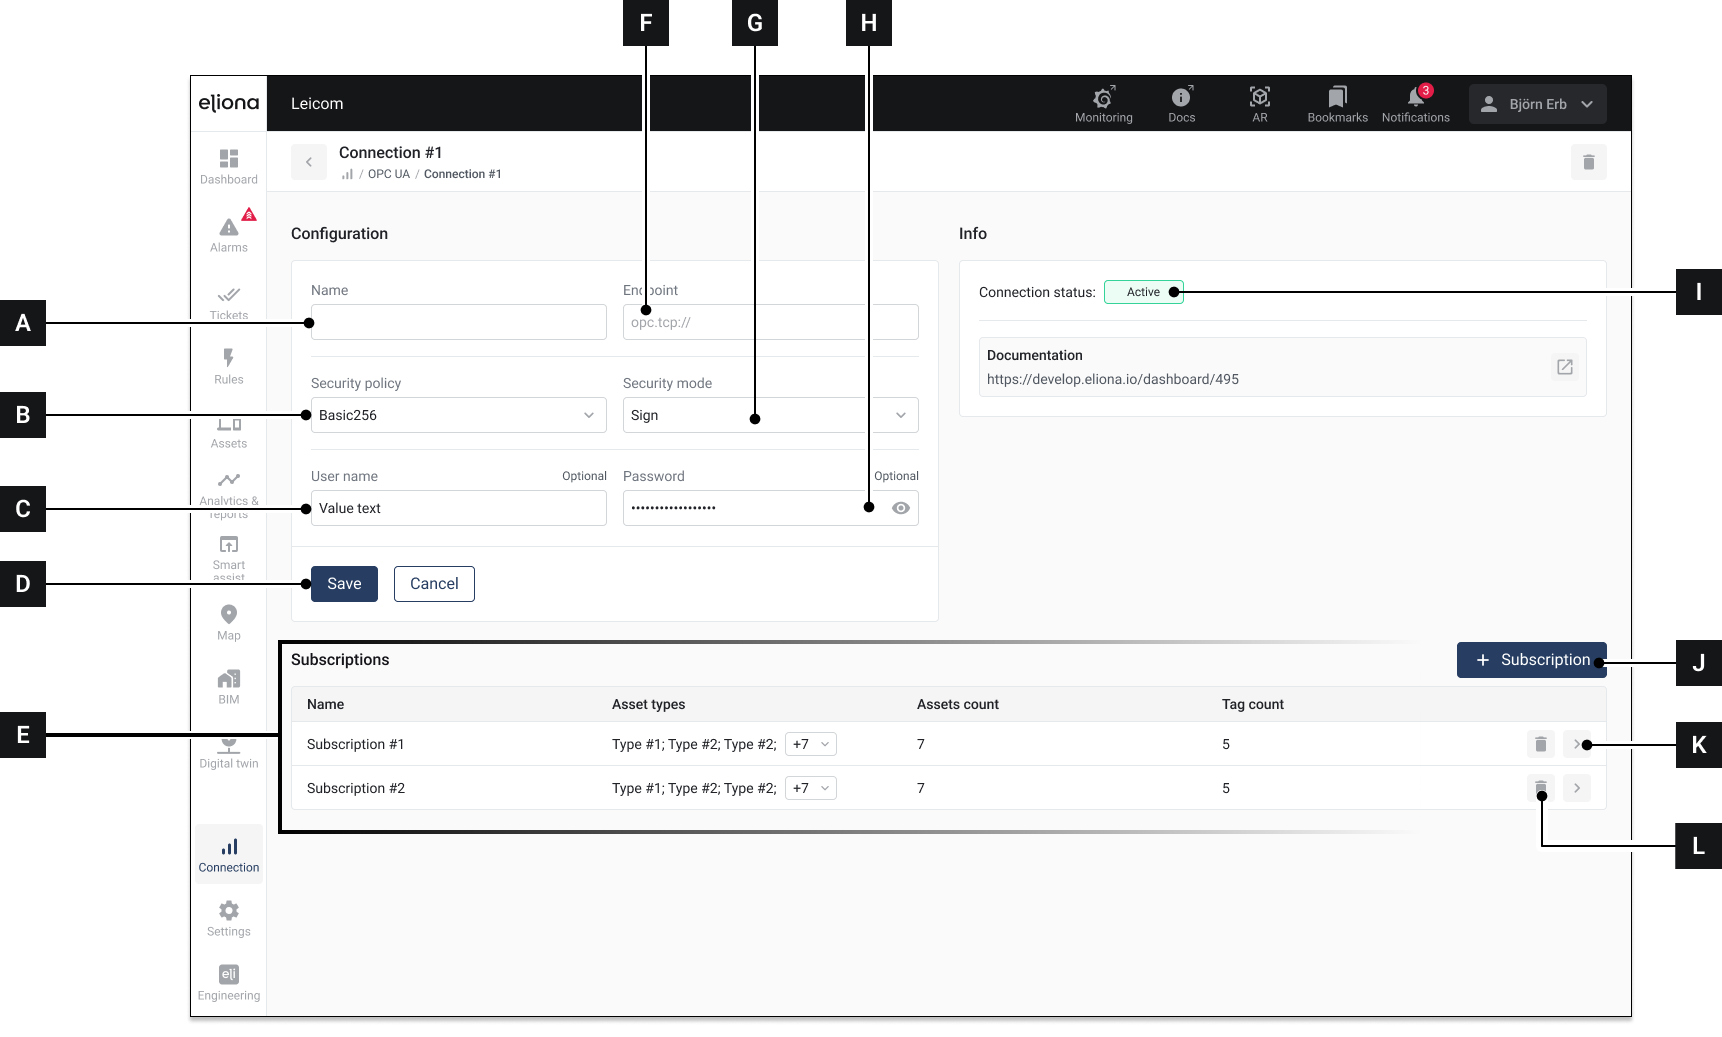The width and height of the screenshot is (1722, 1037).
Task: Open documentation link in external window icon
Action: pos(1564,367)
